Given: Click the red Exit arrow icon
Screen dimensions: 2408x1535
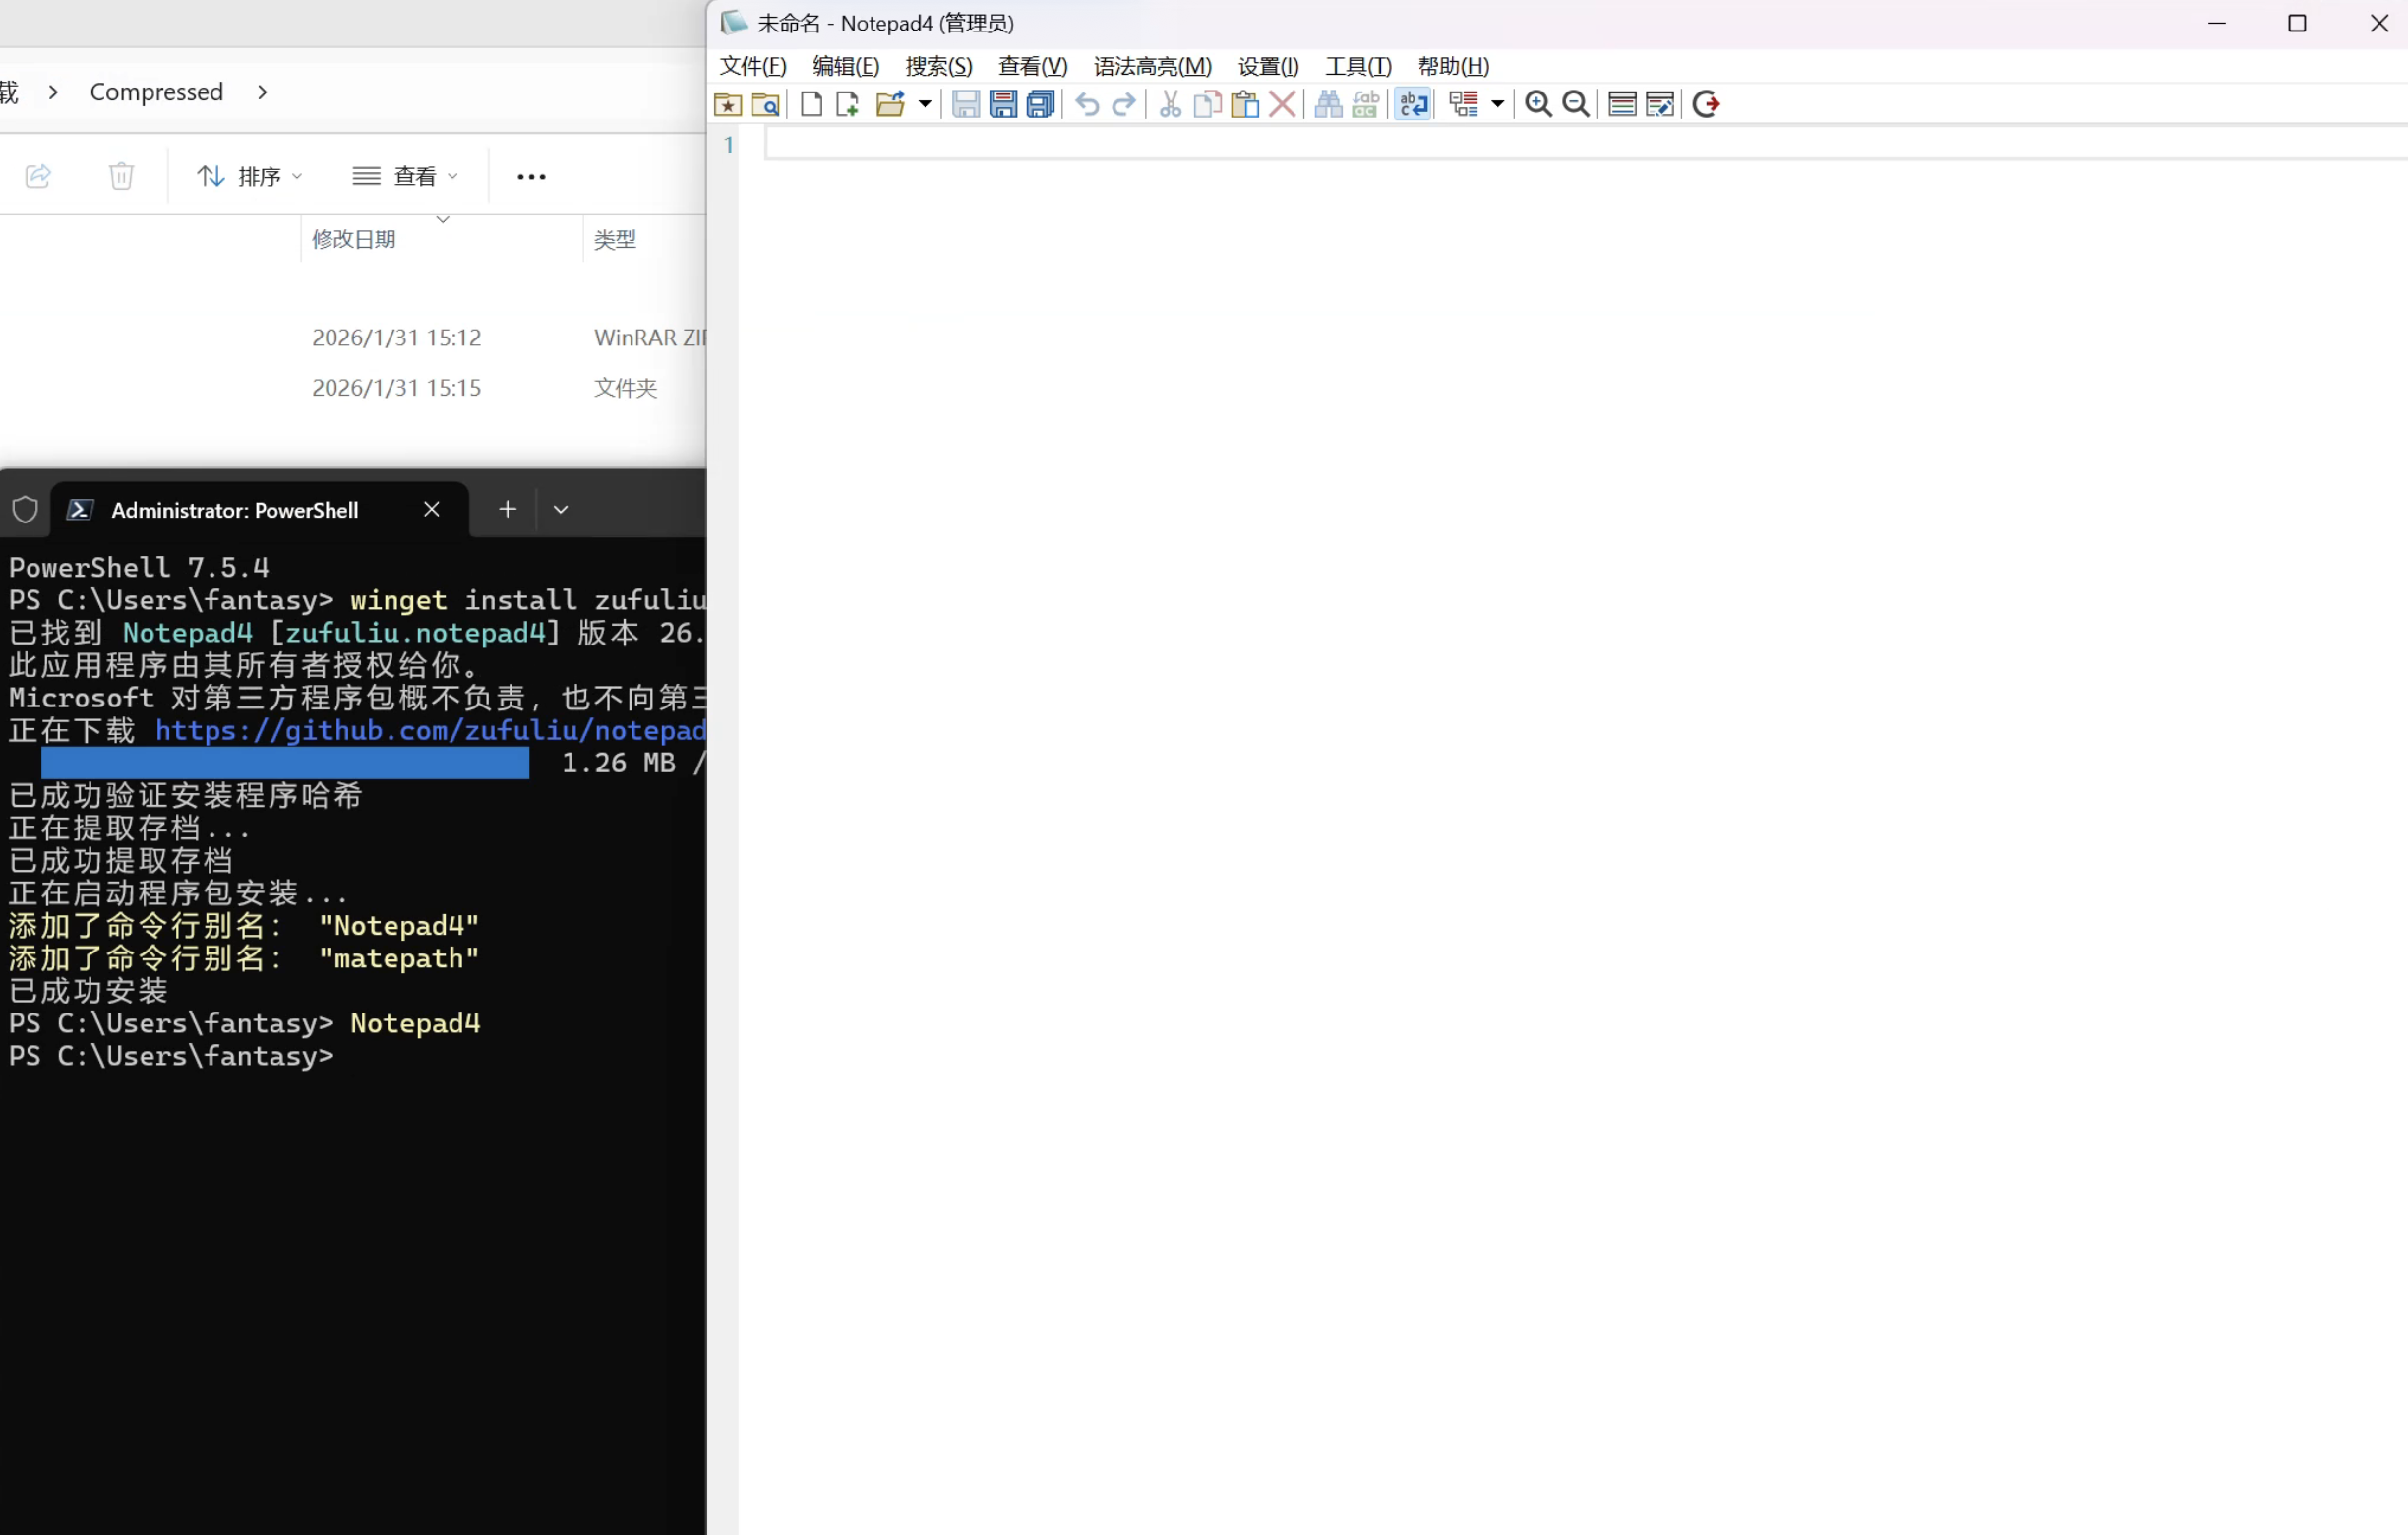Looking at the screenshot, I should pyautogui.click(x=1706, y=104).
